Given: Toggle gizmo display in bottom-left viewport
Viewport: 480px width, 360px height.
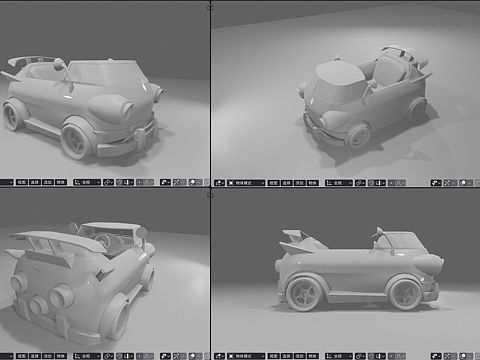Looking at the screenshot, I should [x=176, y=356].
